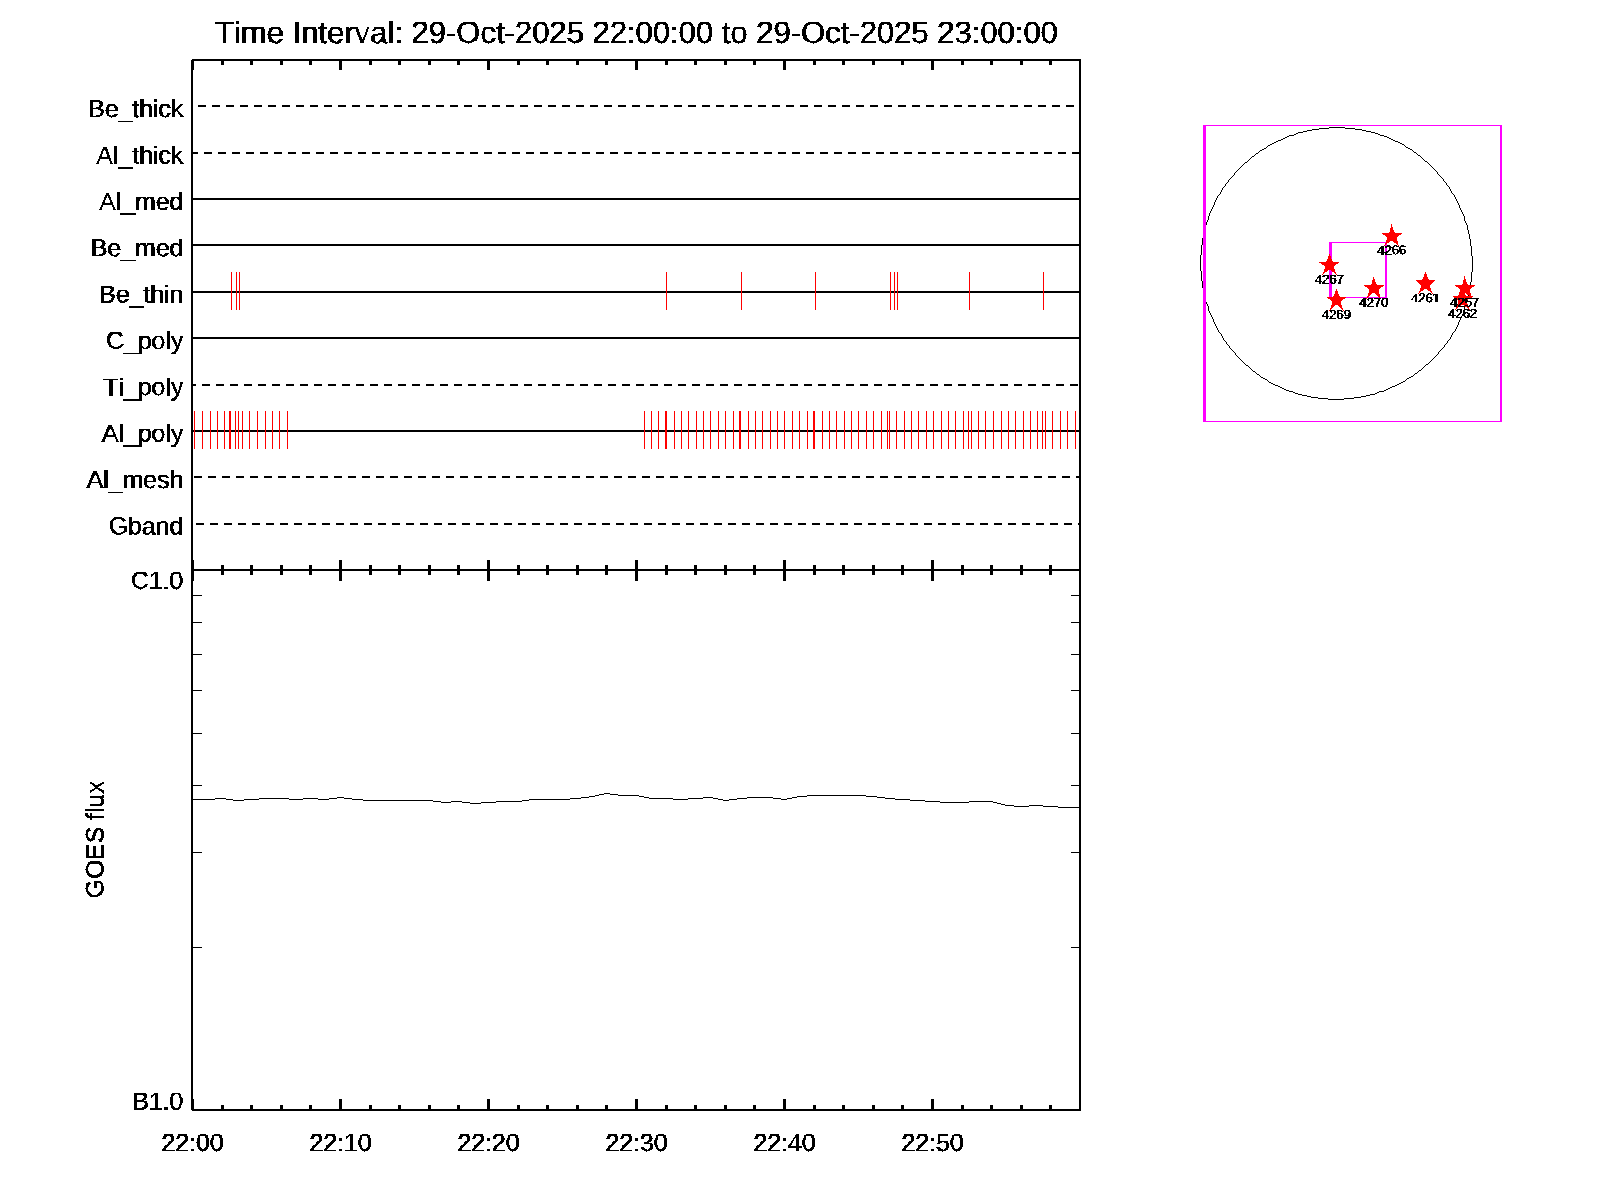Screen dimensions: 1600x1200
Task: Click the 22:10 time axis label
Action: click(x=340, y=1143)
